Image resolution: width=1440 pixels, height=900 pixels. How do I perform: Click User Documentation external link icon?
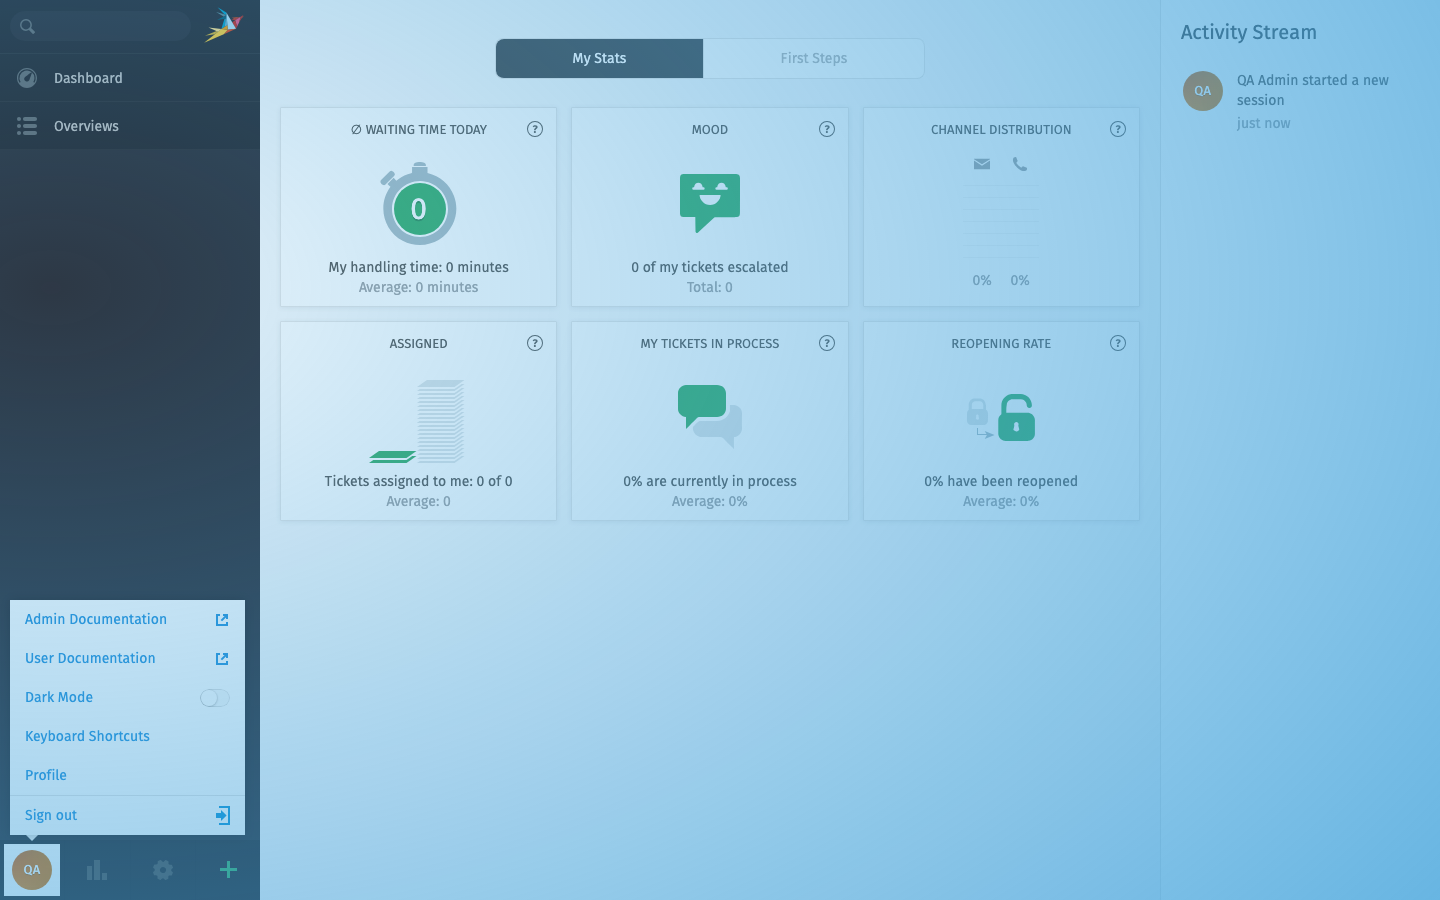click(222, 659)
